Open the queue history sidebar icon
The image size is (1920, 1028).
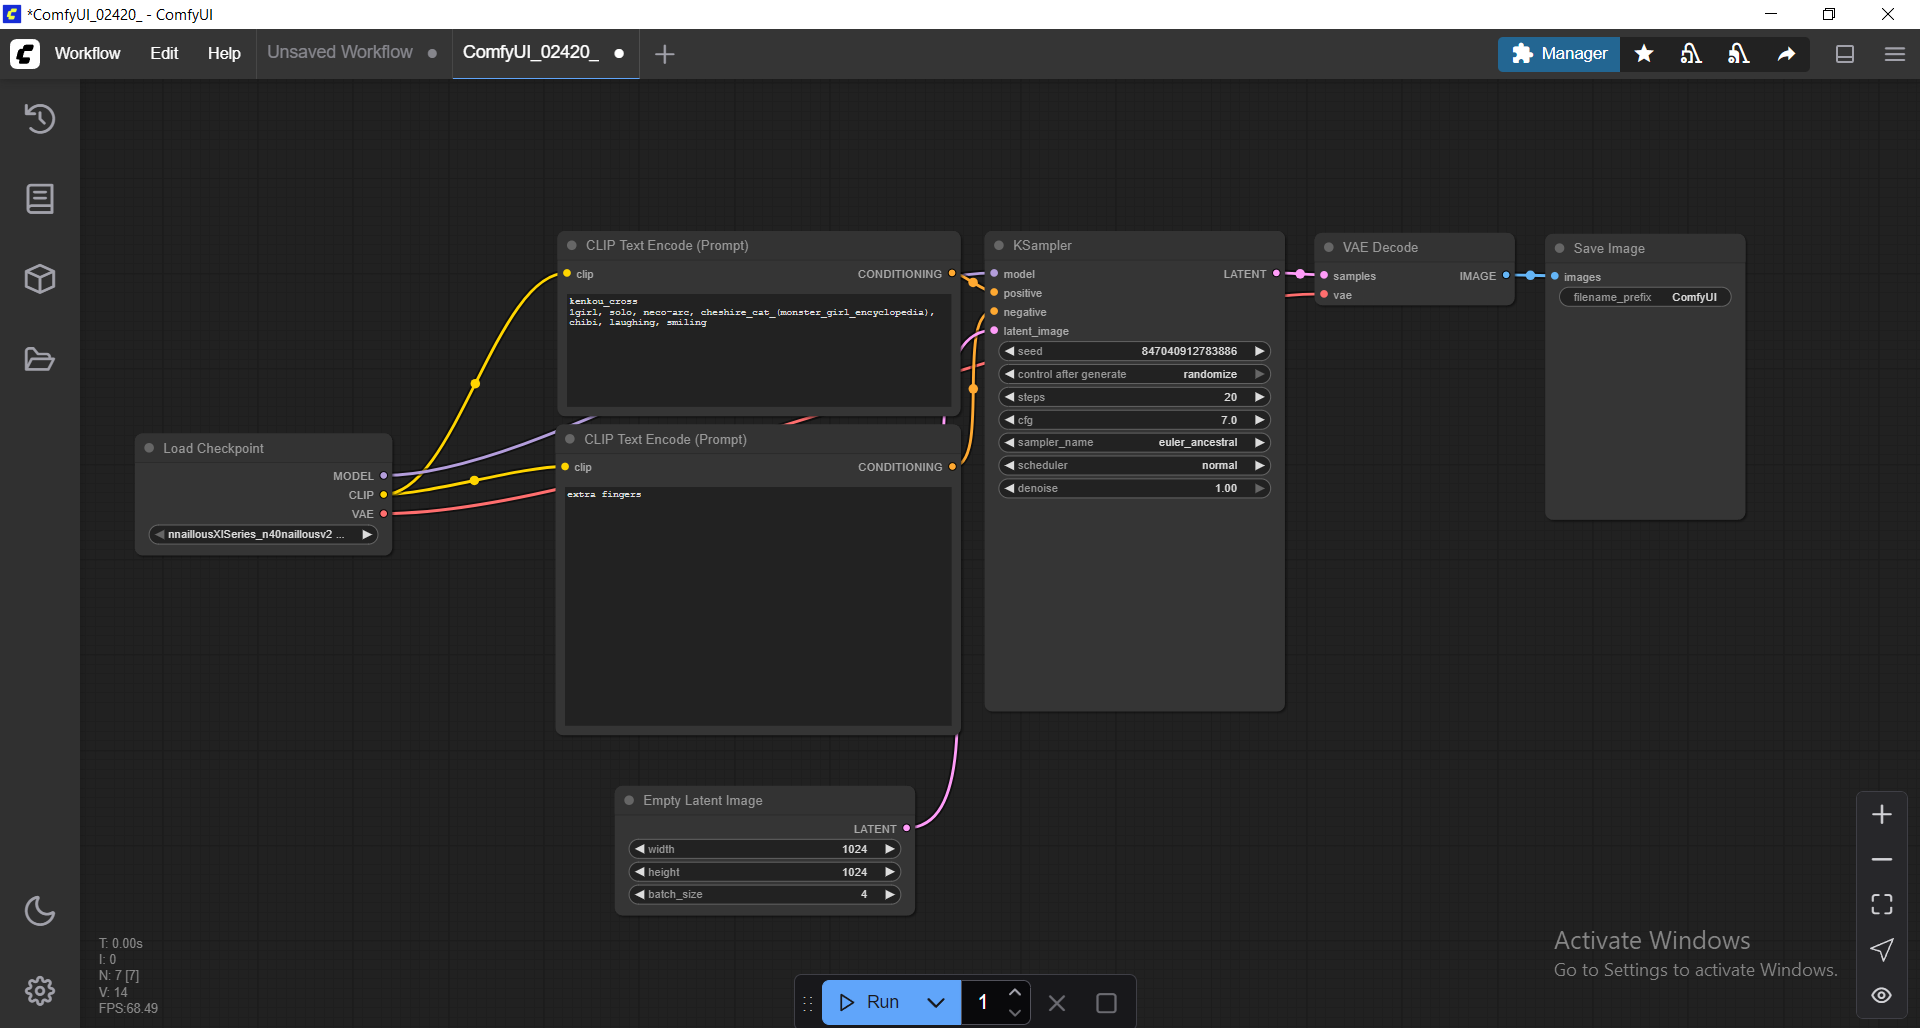(40, 119)
